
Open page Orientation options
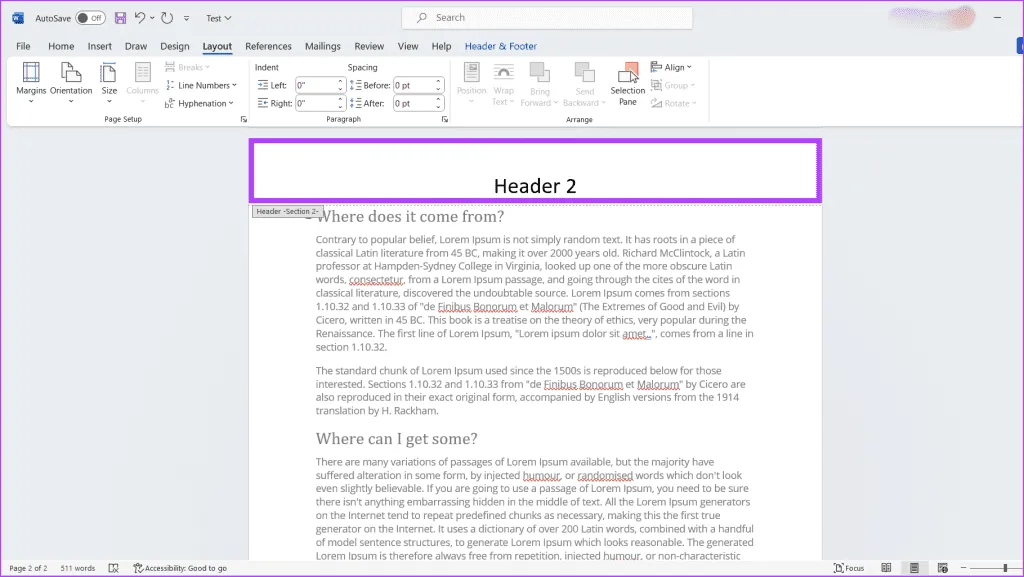[71, 80]
